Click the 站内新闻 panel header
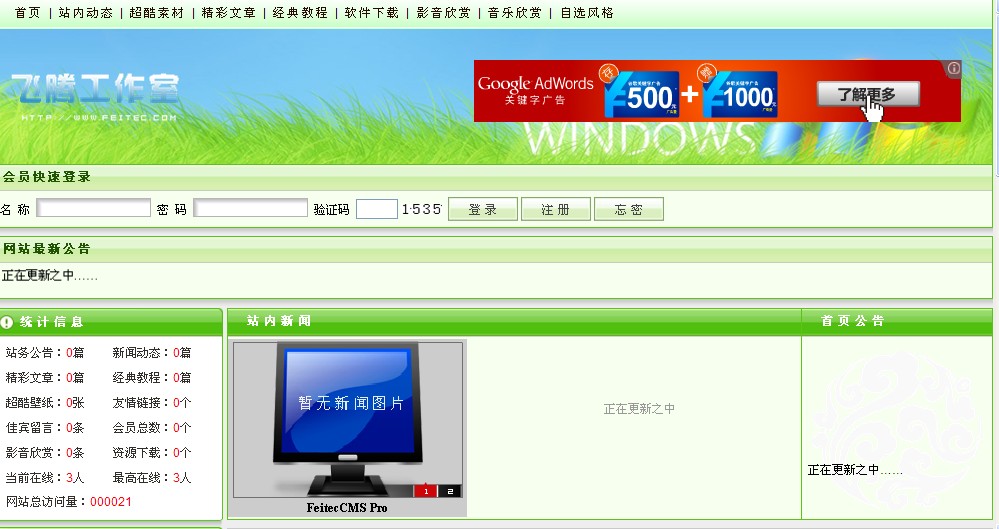The image size is (999, 529). [279, 321]
